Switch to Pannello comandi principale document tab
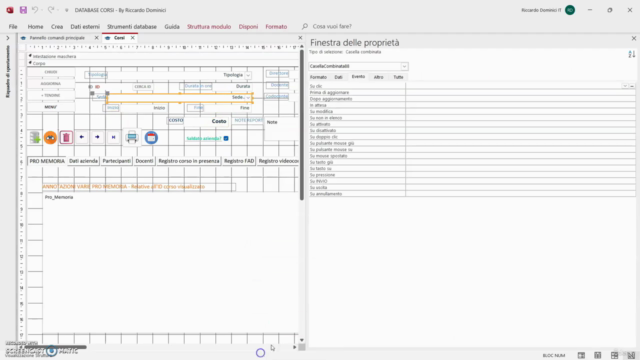Viewport: 640px width, 360px height. (x=57, y=38)
